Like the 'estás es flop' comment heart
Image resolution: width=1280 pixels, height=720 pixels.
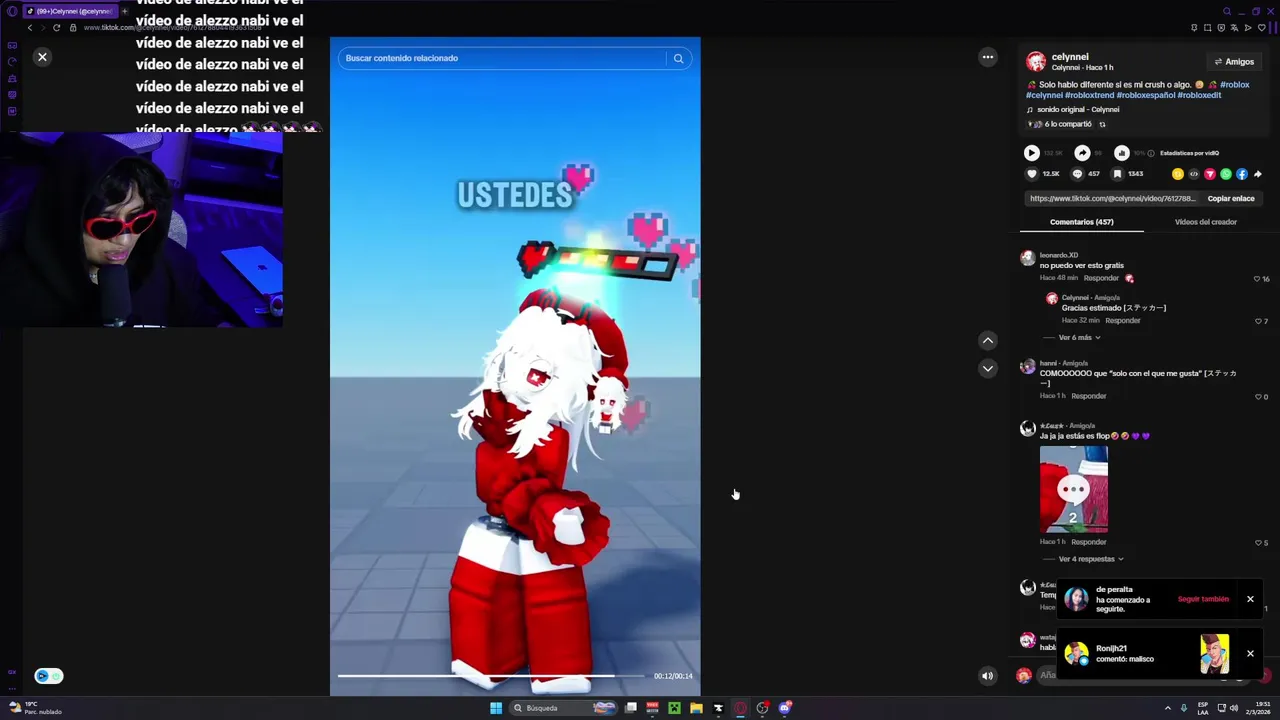point(1258,543)
